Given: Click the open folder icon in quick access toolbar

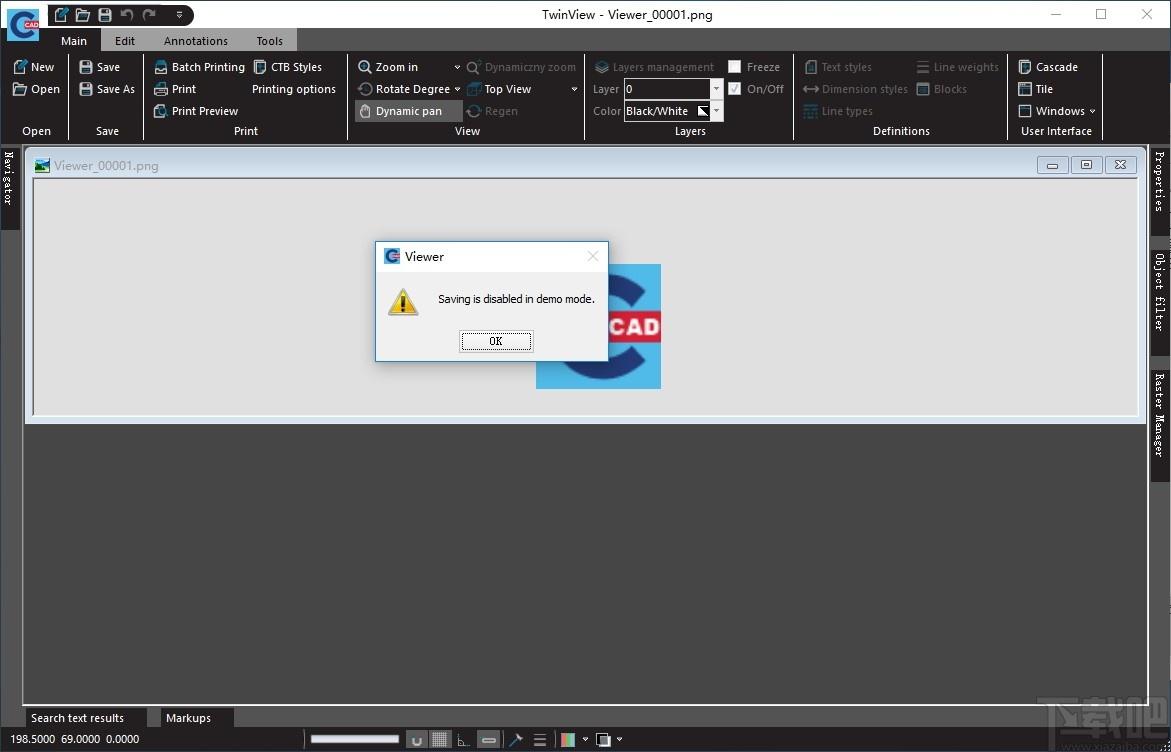Looking at the screenshot, I should (83, 14).
